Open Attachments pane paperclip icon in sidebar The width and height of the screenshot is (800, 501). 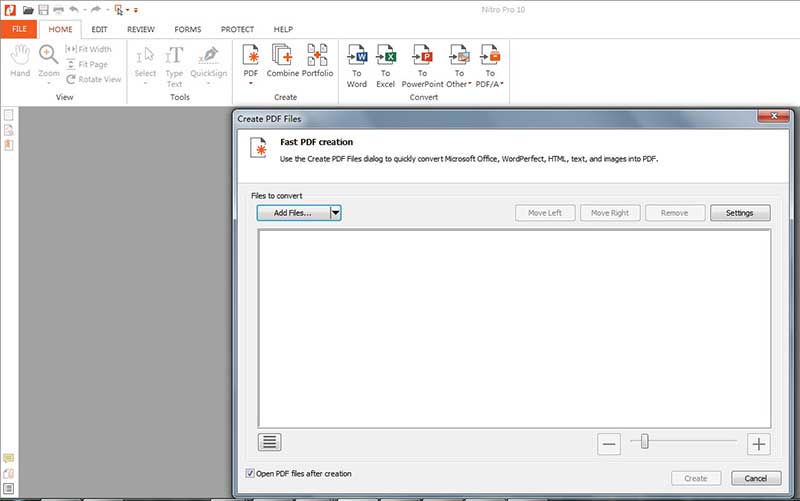9,473
